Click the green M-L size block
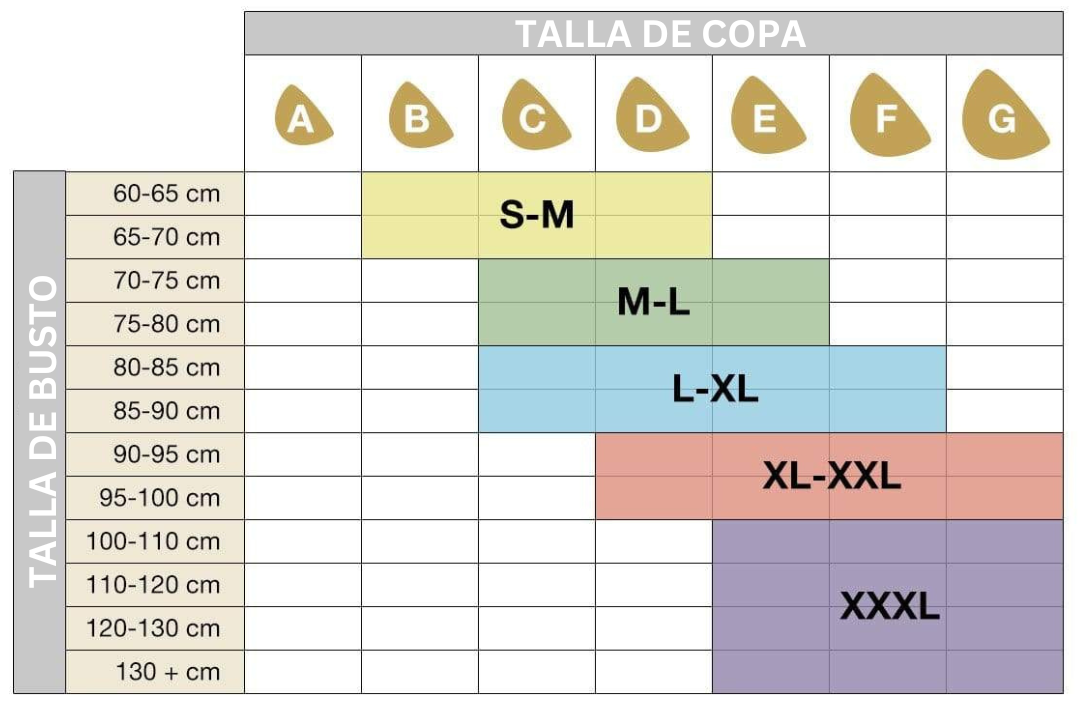This screenshot has height=708, width=1085. coord(654,302)
